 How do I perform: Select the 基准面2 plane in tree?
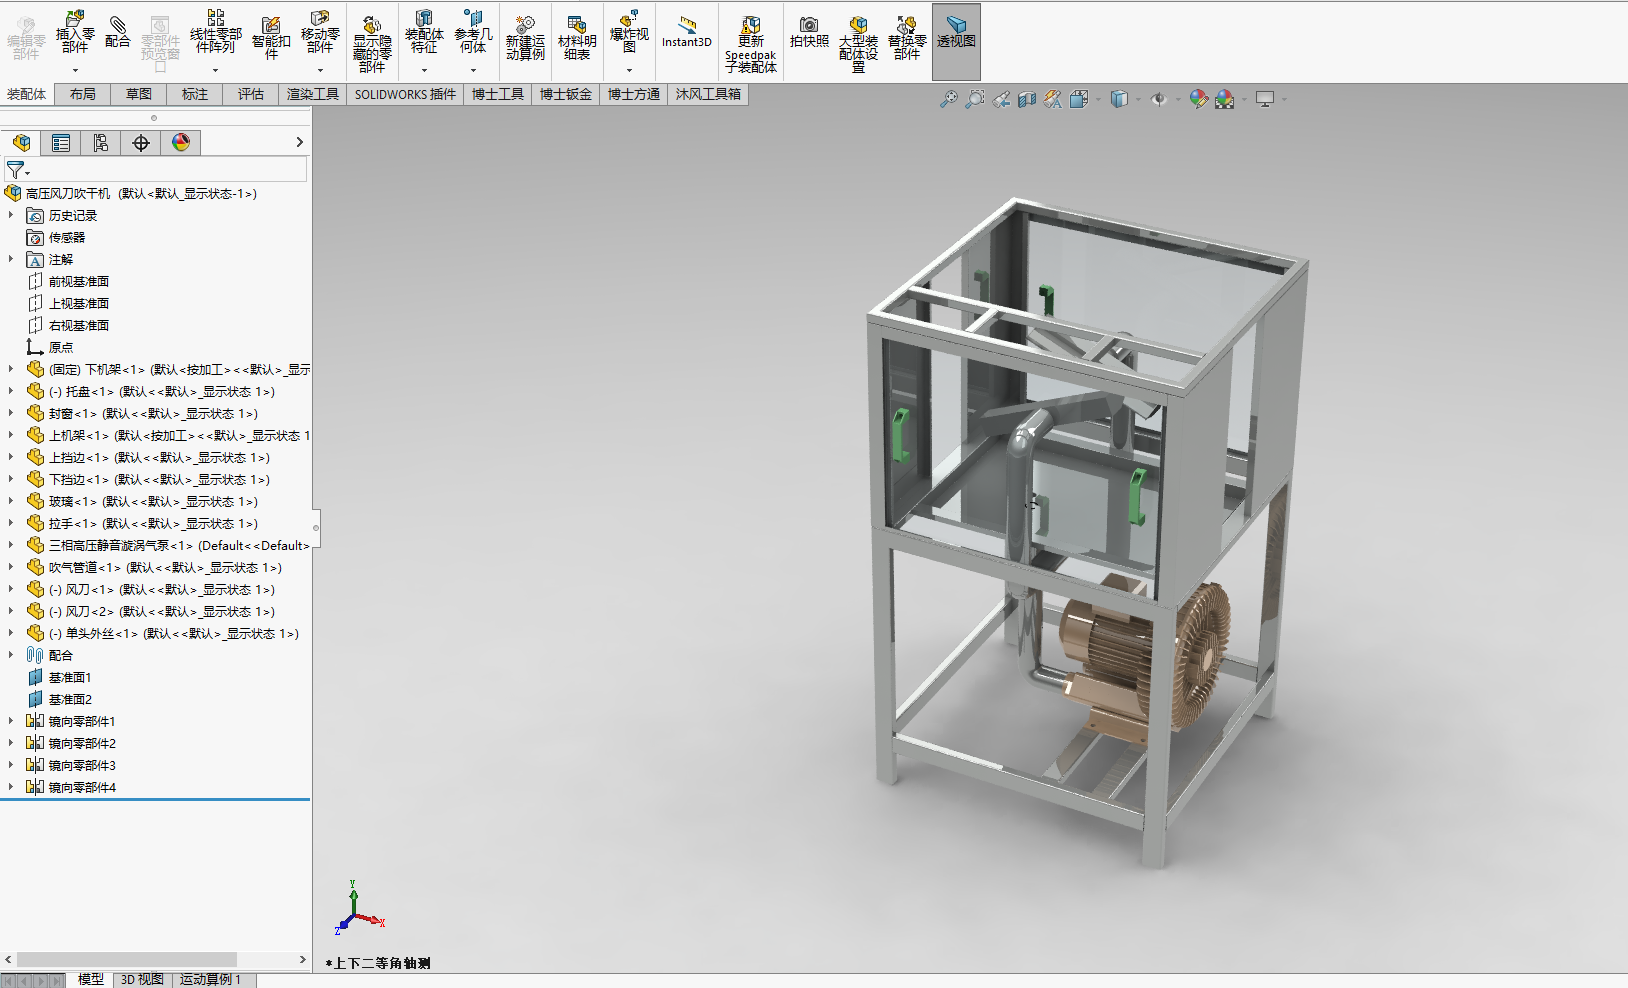70,699
